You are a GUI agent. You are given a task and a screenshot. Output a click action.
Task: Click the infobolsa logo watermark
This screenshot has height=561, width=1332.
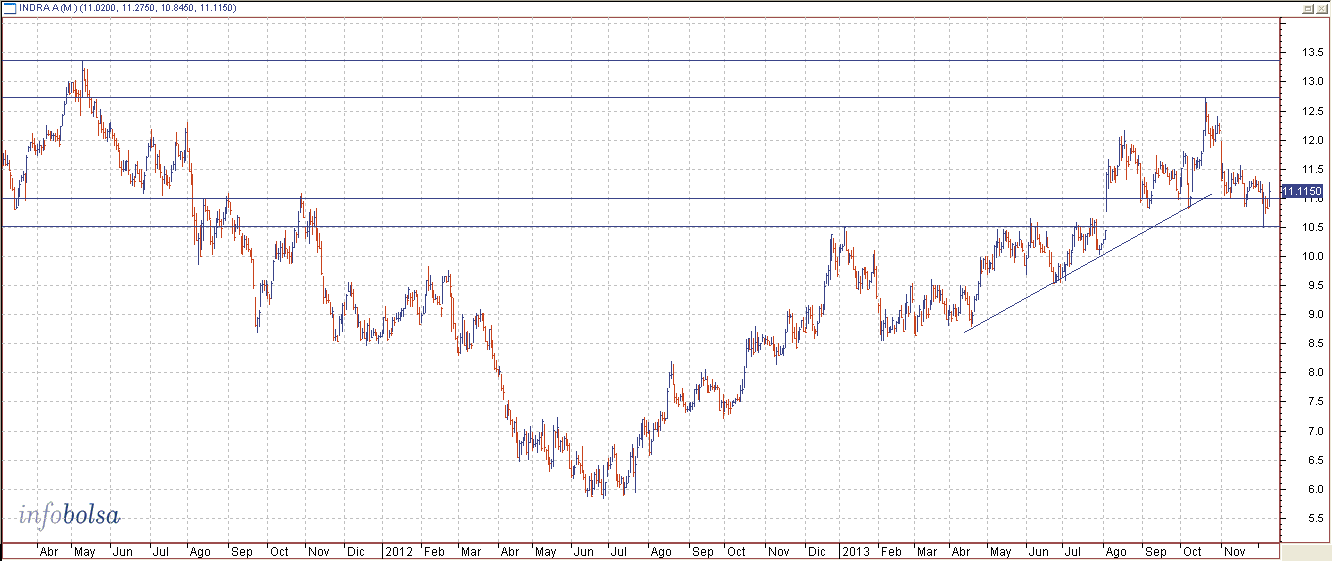[x=69, y=516]
